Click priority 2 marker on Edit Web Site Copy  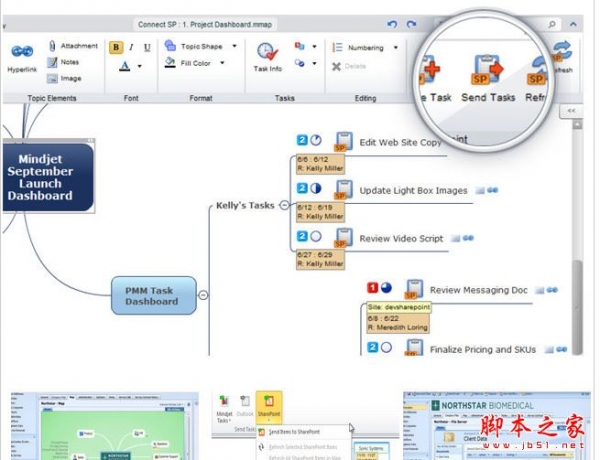click(302, 140)
